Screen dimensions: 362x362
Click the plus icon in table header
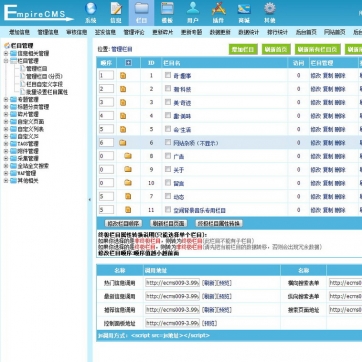tap(128, 63)
